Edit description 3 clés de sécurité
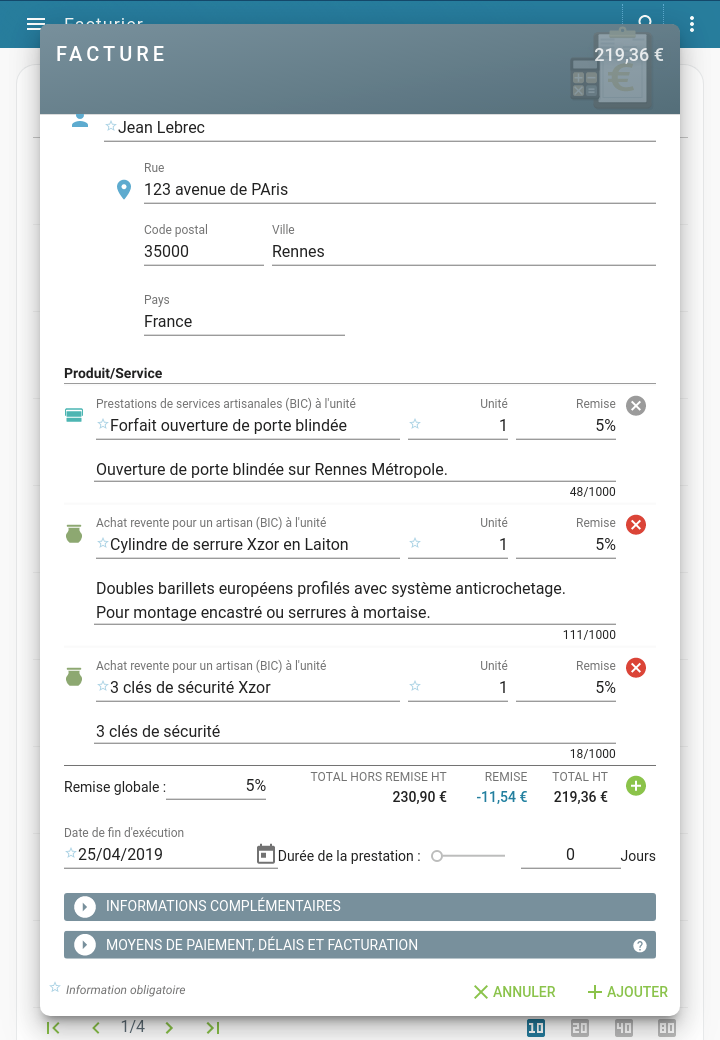The width and height of the screenshot is (720, 1040). tap(355, 732)
